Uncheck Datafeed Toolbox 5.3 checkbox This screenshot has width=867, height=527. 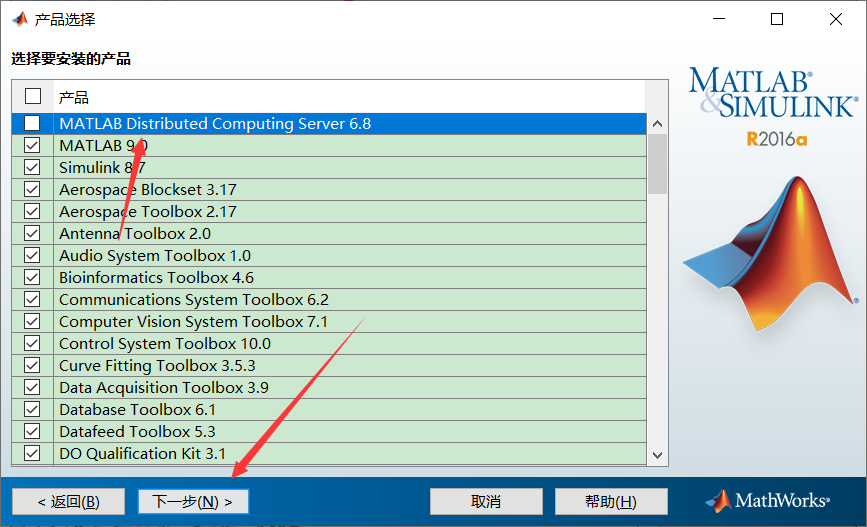click(x=32, y=431)
